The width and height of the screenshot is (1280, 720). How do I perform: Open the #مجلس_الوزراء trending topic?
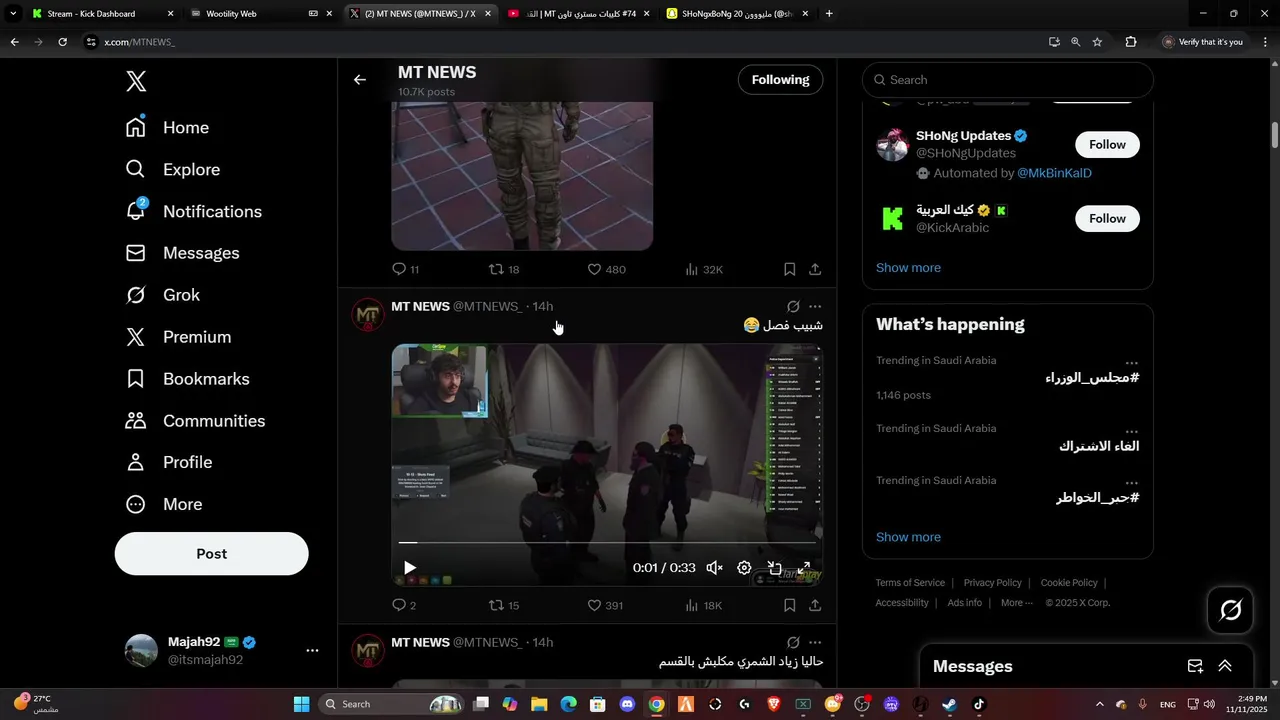click(1092, 377)
